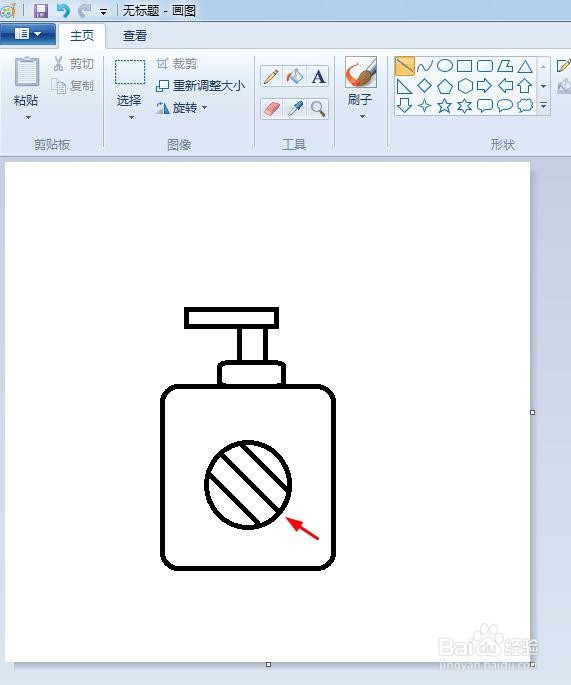
Task: Click the 复制 copy button
Action: click(x=73, y=86)
